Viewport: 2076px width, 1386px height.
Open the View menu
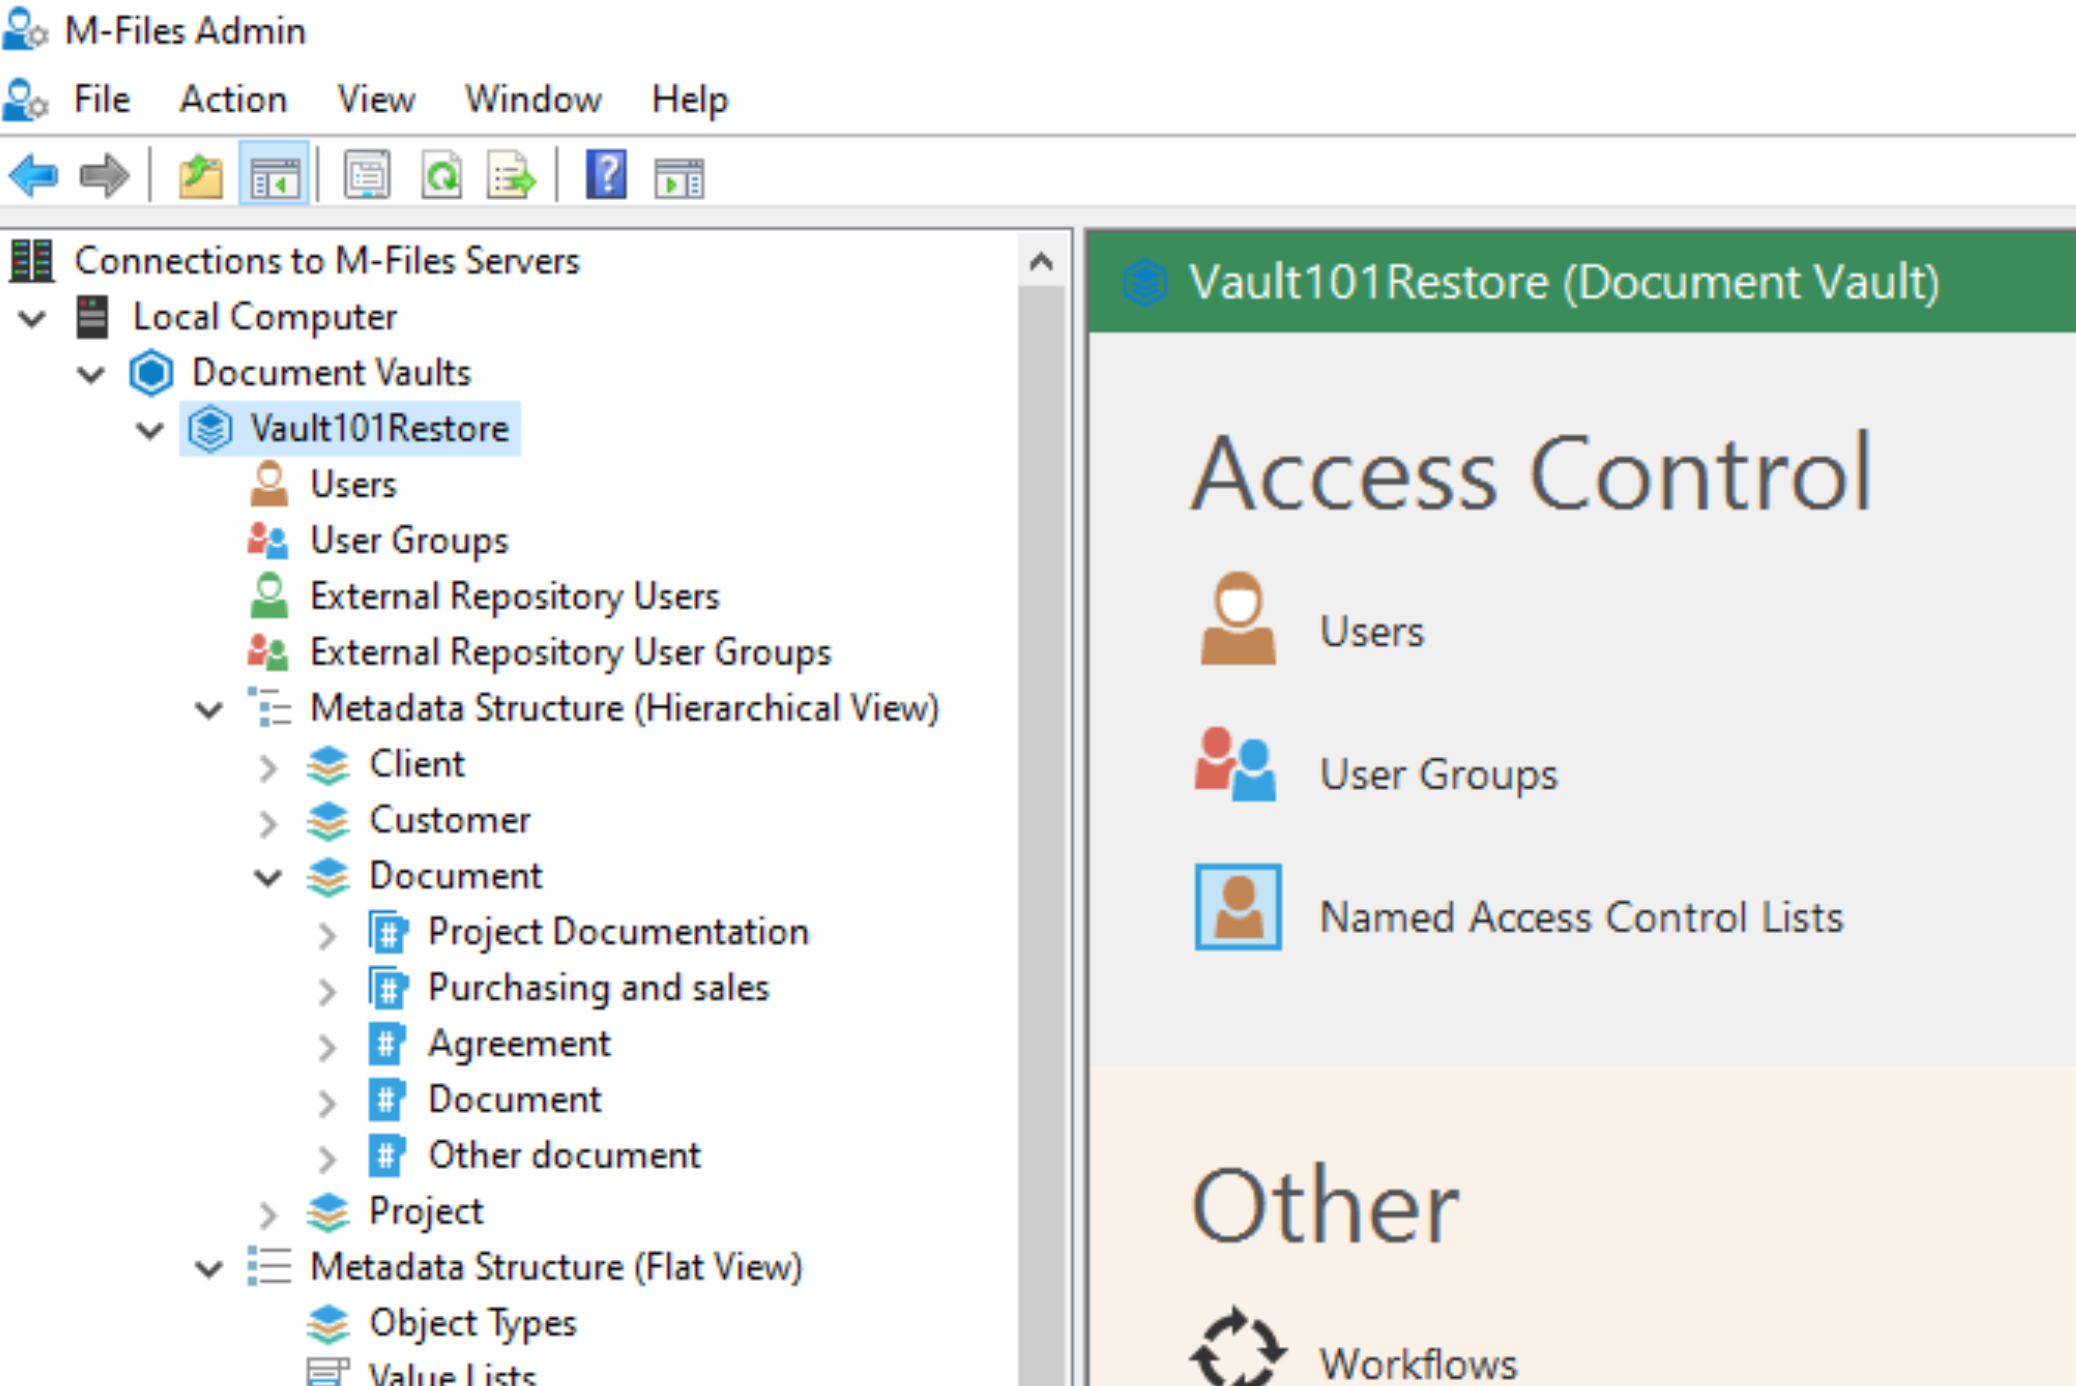tap(375, 99)
